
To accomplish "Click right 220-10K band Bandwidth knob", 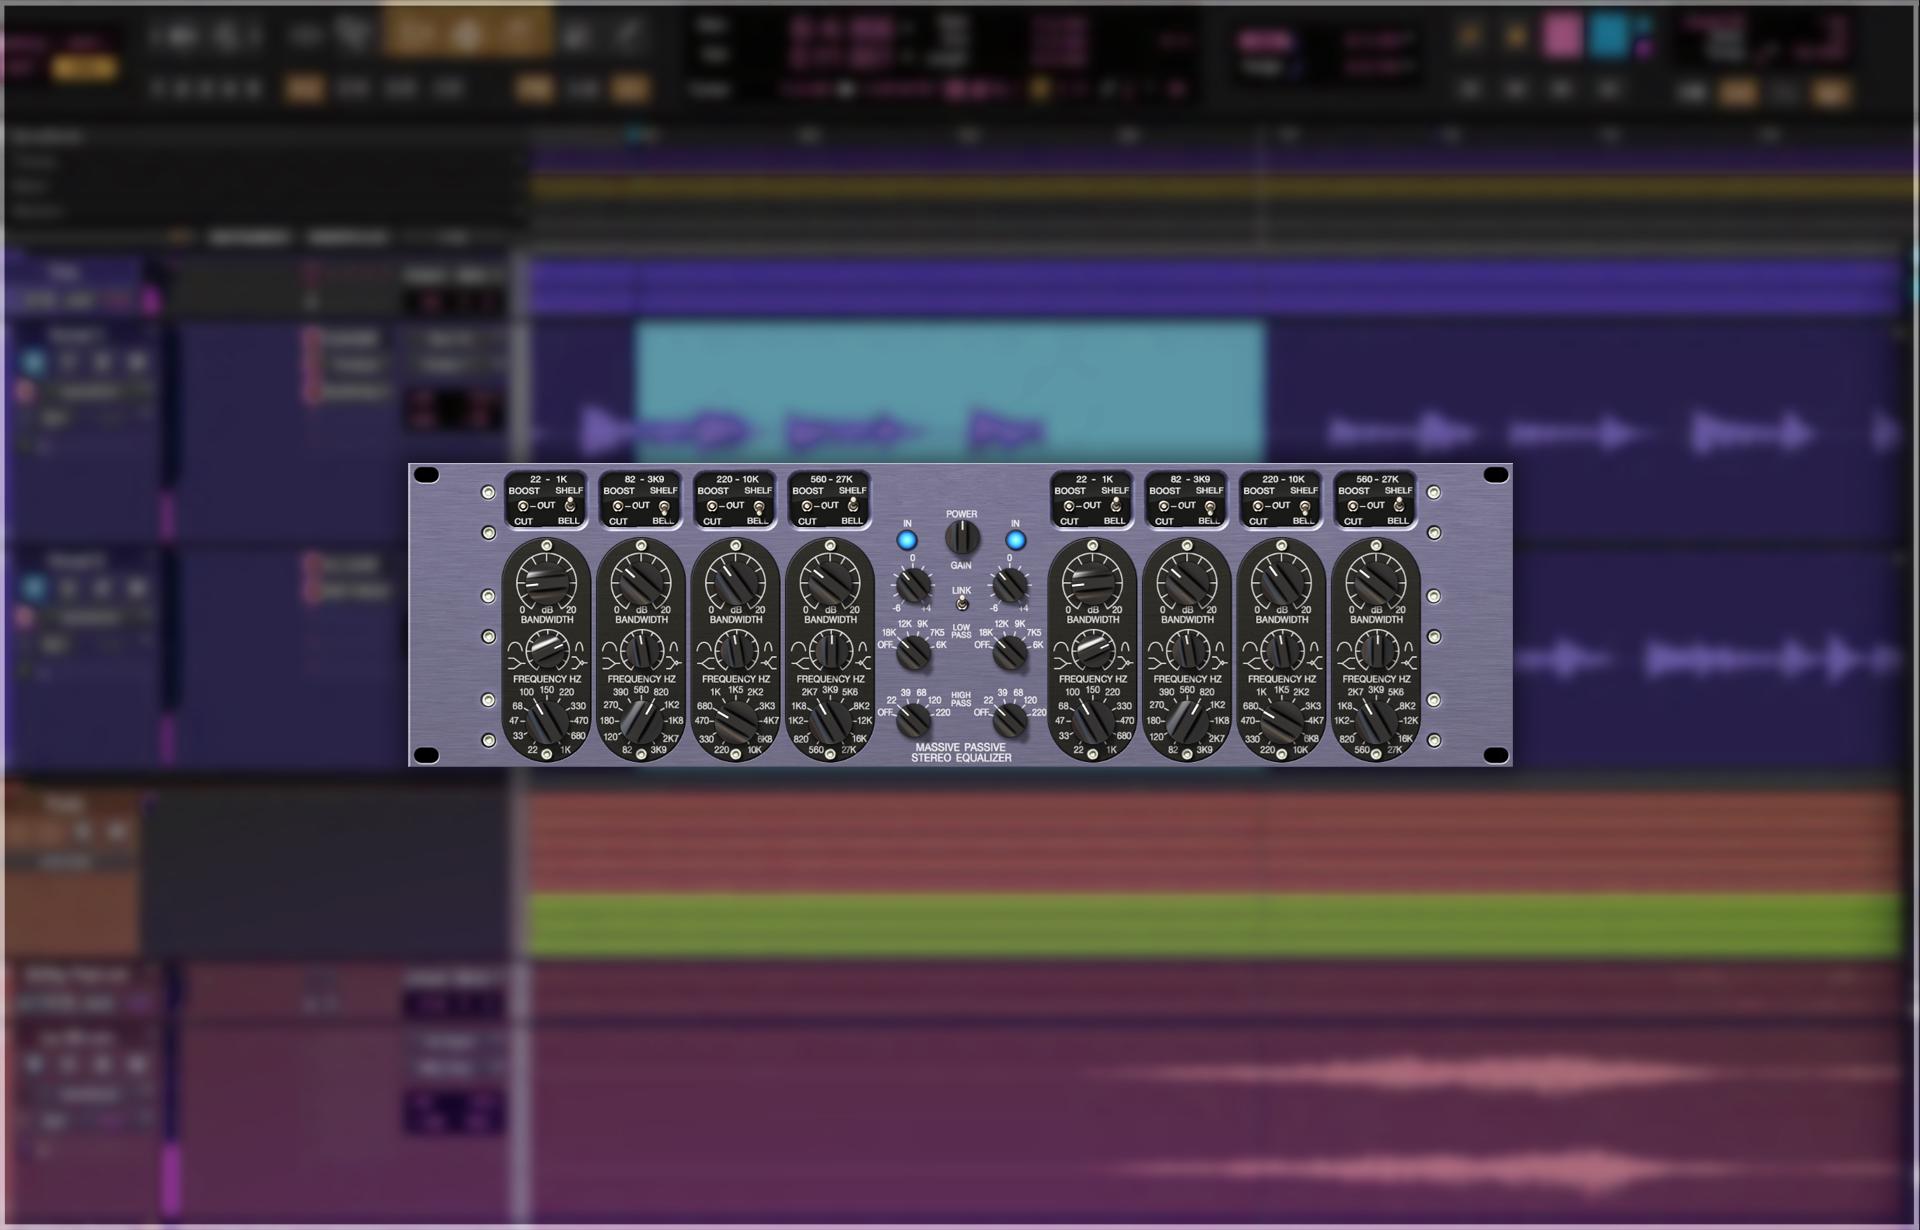I will click(1281, 651).
